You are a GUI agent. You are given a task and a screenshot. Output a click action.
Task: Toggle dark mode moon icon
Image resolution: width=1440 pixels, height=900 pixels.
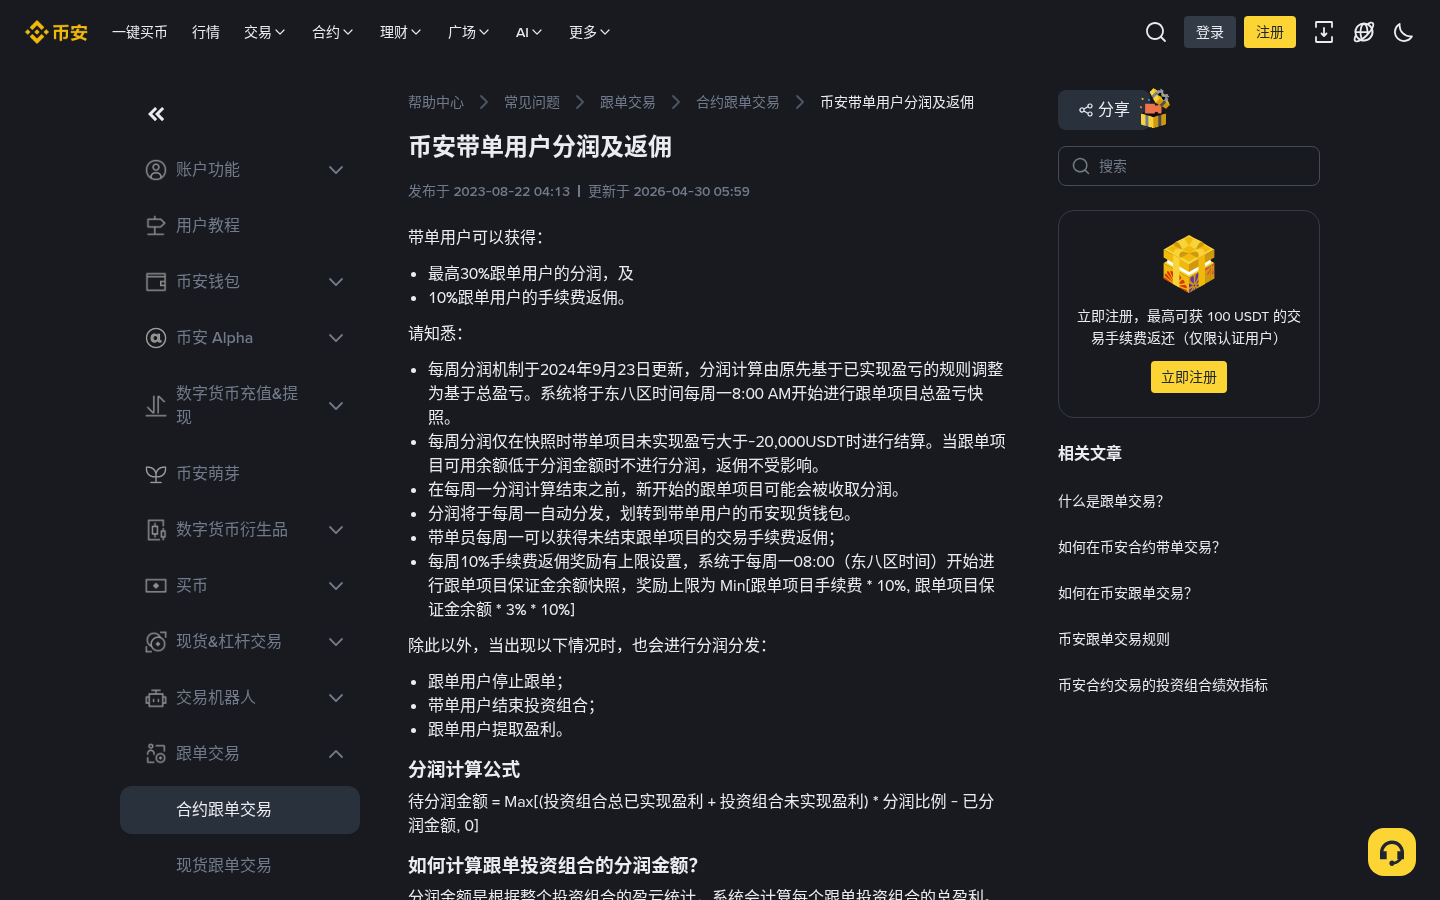click(1404, 32)
